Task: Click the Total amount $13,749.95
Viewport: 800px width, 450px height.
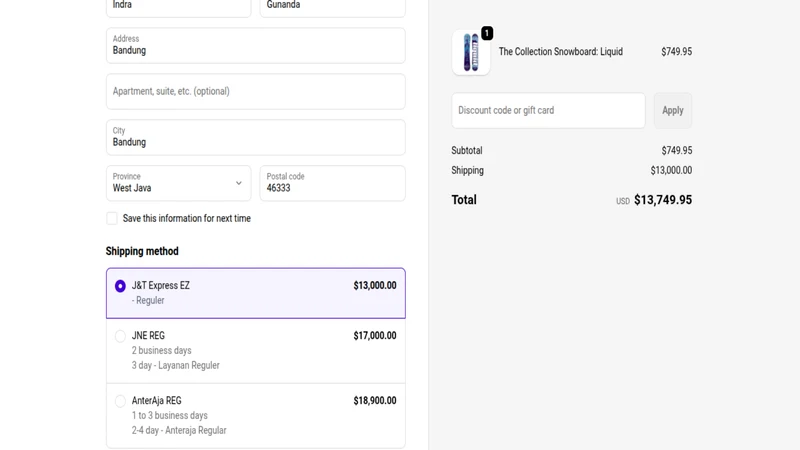Action: point(663,200)
